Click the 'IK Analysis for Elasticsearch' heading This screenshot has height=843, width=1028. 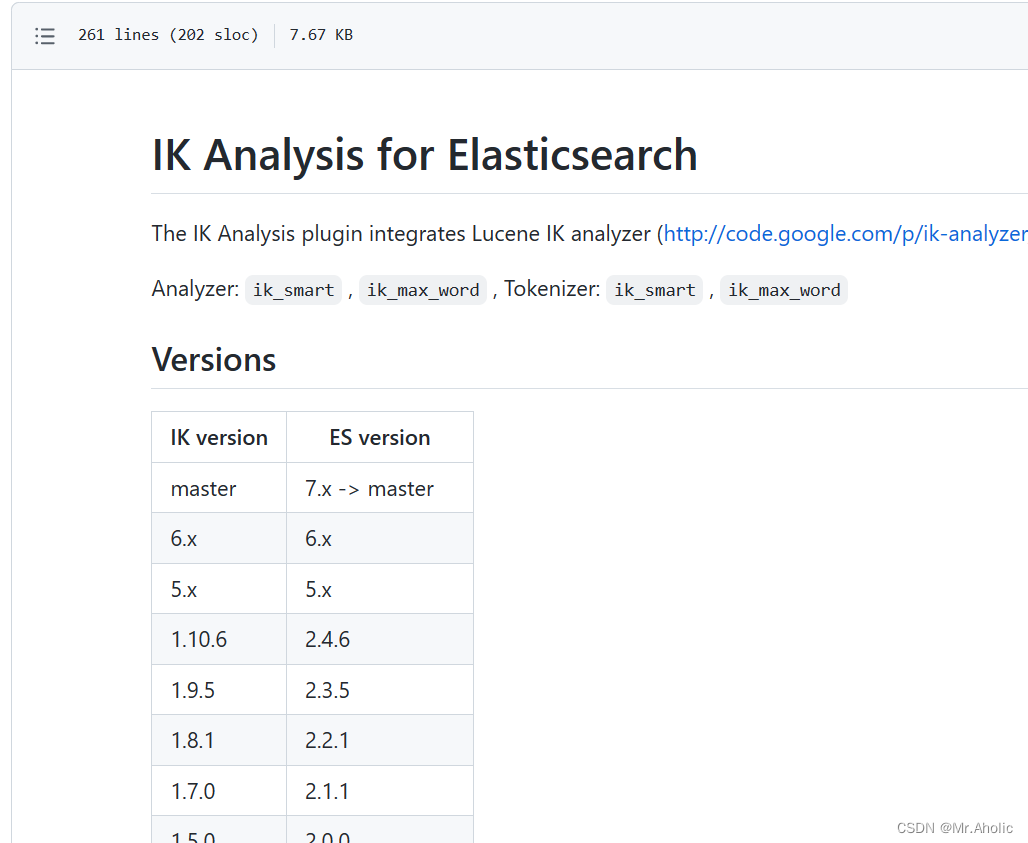click(424, 156)
